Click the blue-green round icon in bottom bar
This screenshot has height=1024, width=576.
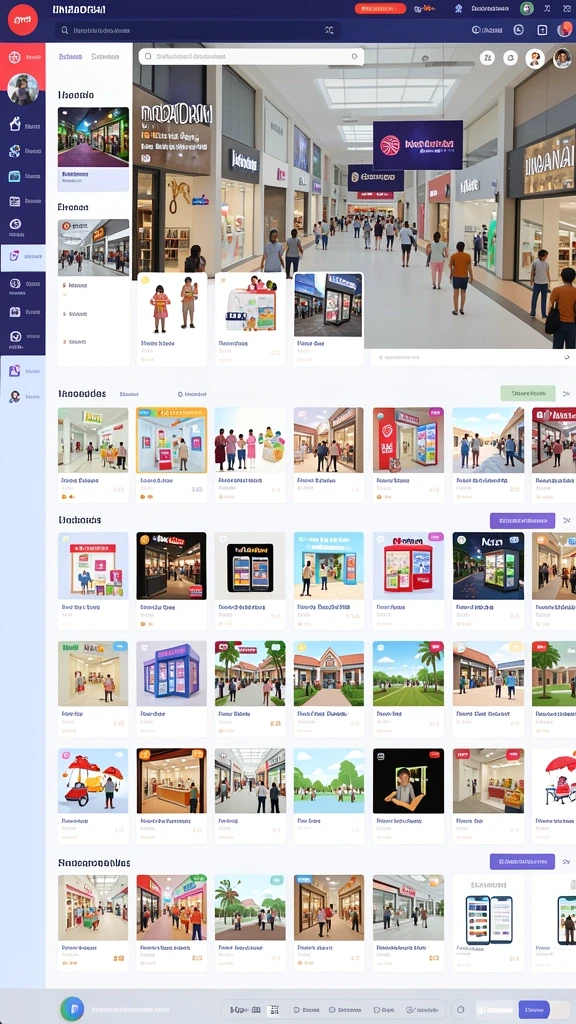(72, 1008)
